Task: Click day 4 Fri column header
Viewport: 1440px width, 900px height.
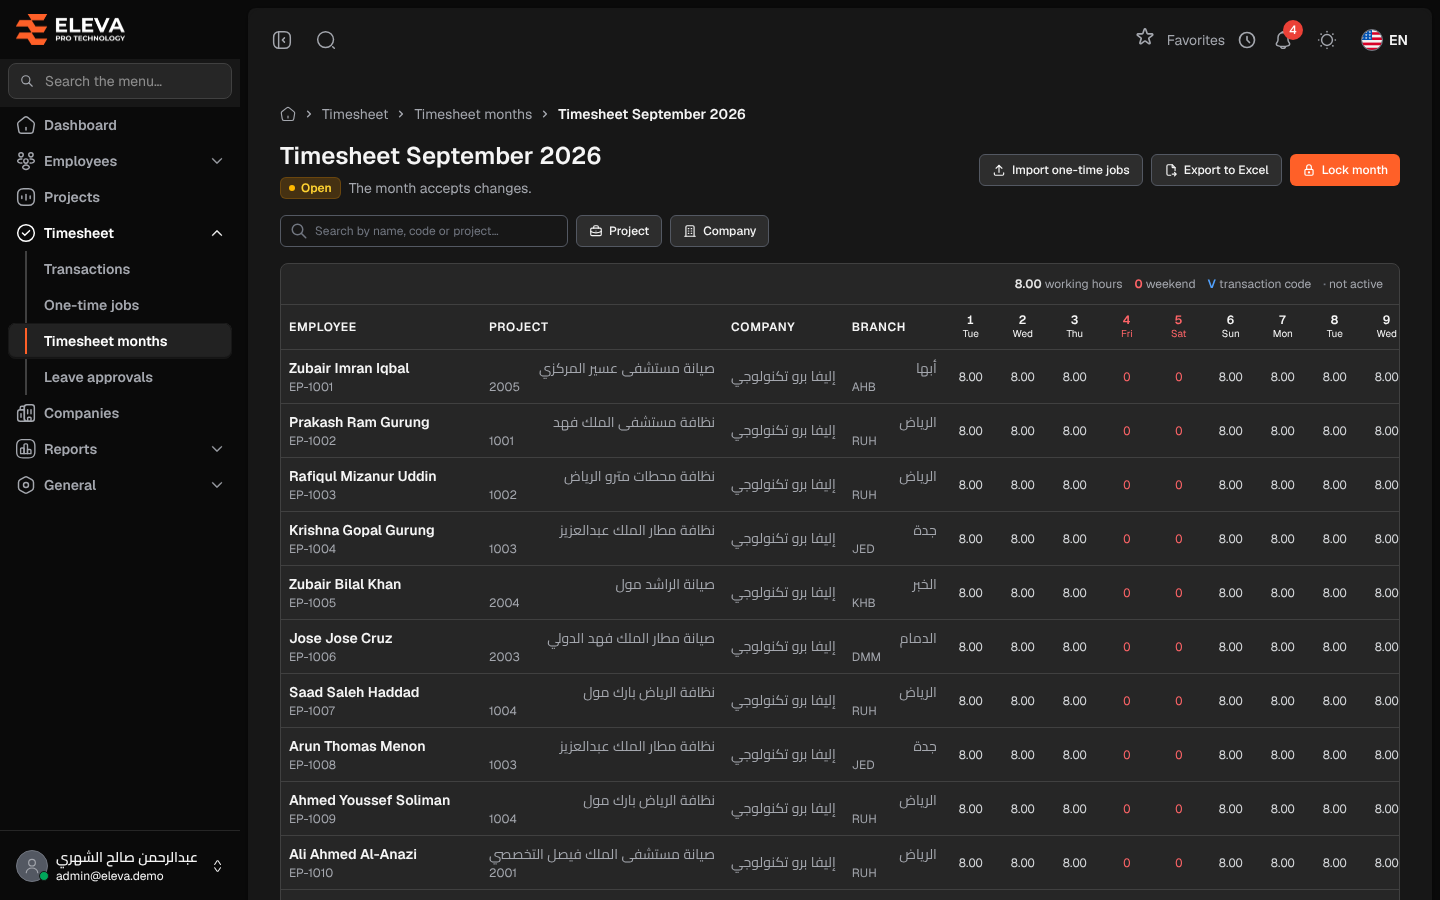Action: pyautogui.click(x=1126, y=327)
